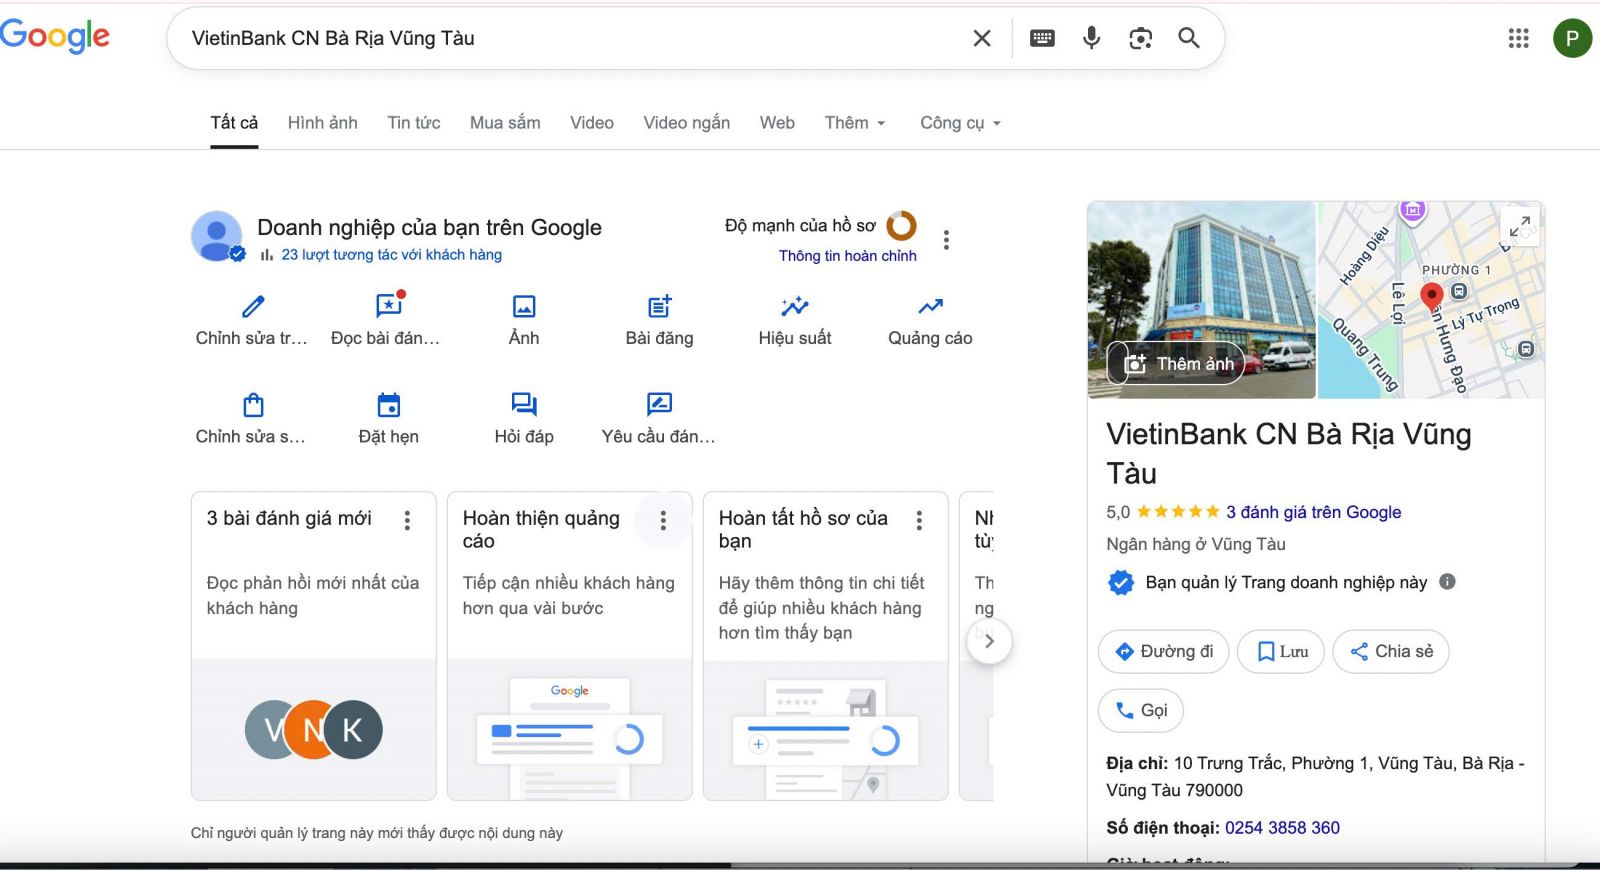Open the Google account avatar P
The image size is (1600, 870).
coord(1572,38)
